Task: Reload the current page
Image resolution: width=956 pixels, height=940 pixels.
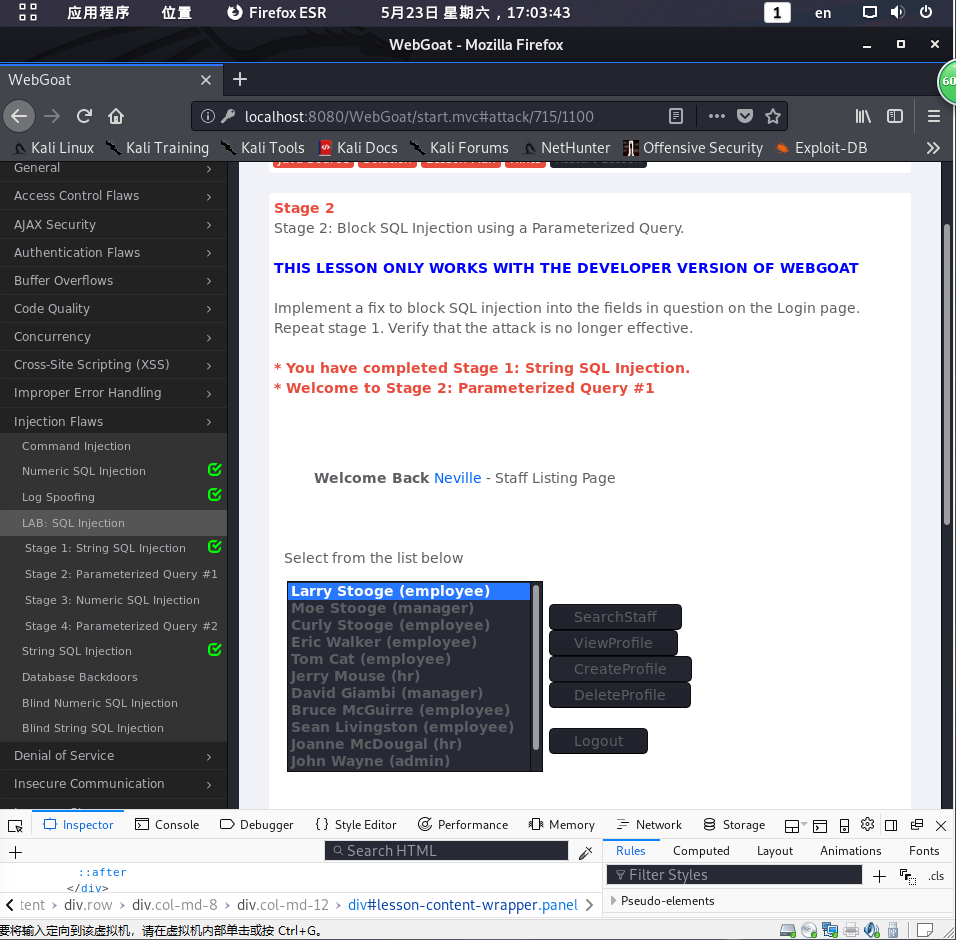Action: pyautogui.click(x=84, y=116)
